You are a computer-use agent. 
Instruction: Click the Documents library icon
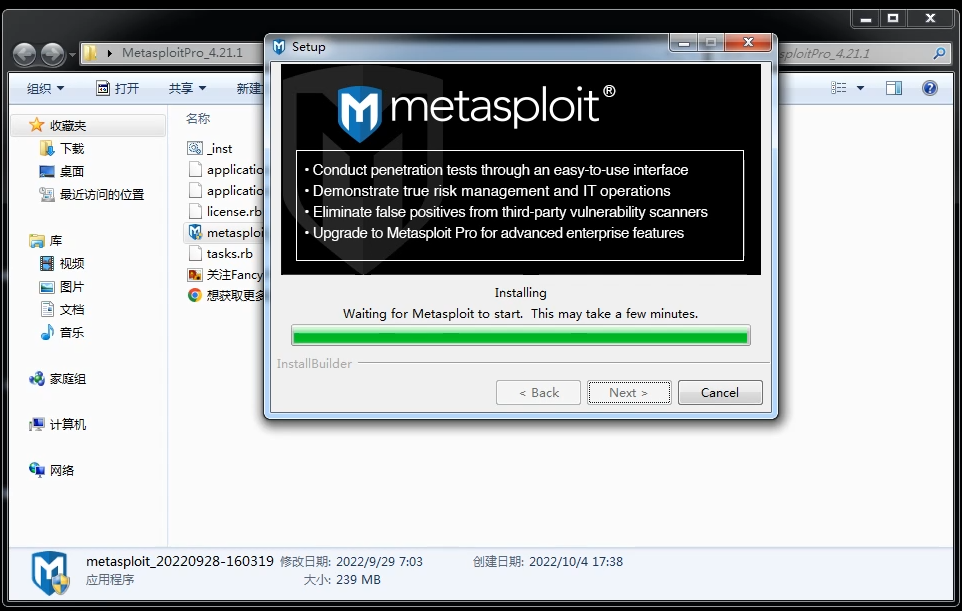(47, 309)
